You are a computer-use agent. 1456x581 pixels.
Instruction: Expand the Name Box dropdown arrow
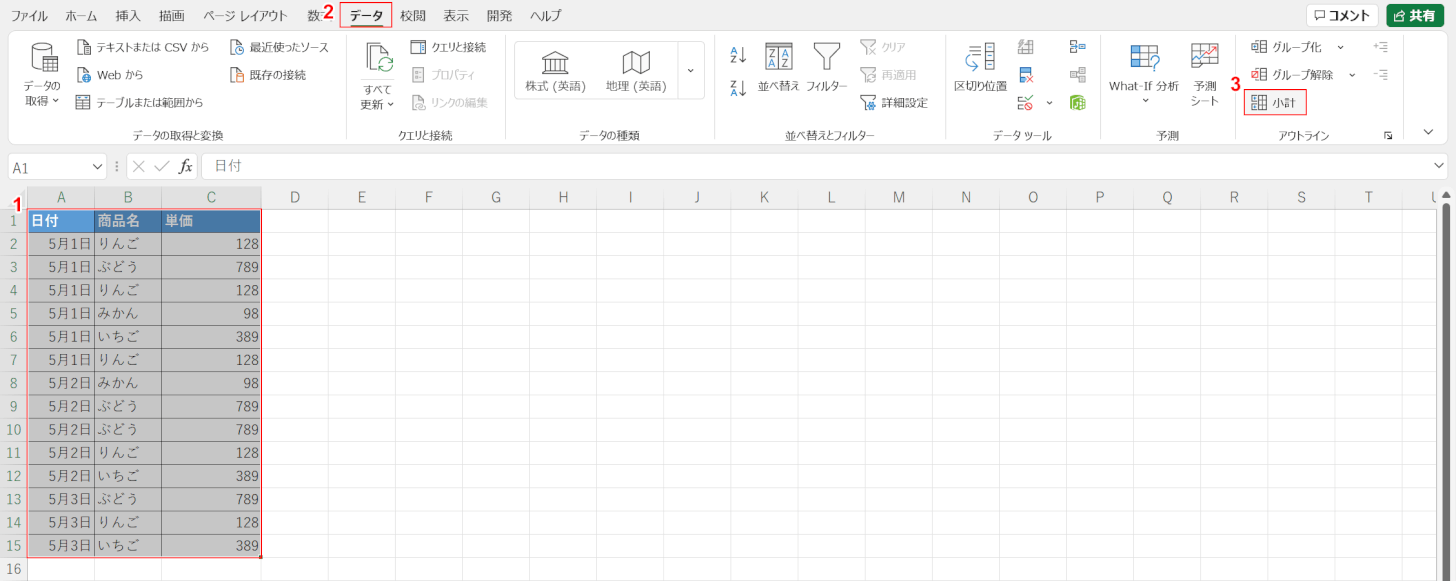click(98, 167)
